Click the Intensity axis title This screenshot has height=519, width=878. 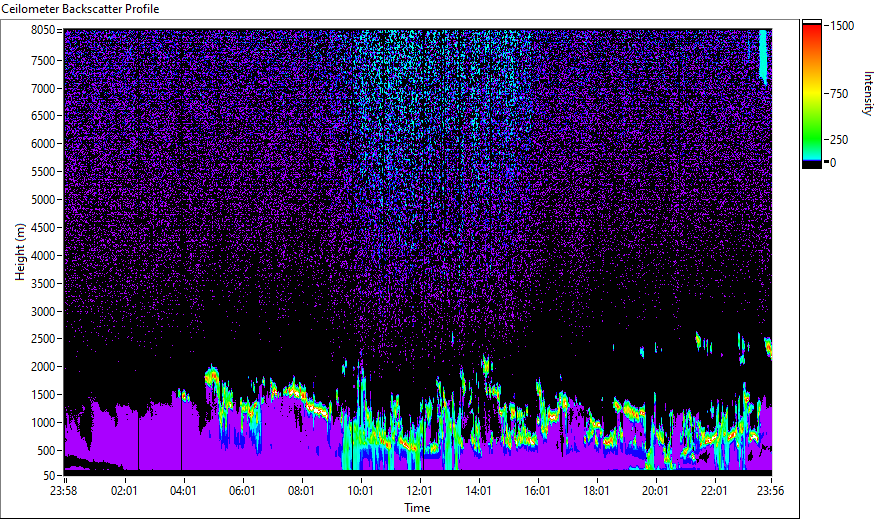click(868, 93)
